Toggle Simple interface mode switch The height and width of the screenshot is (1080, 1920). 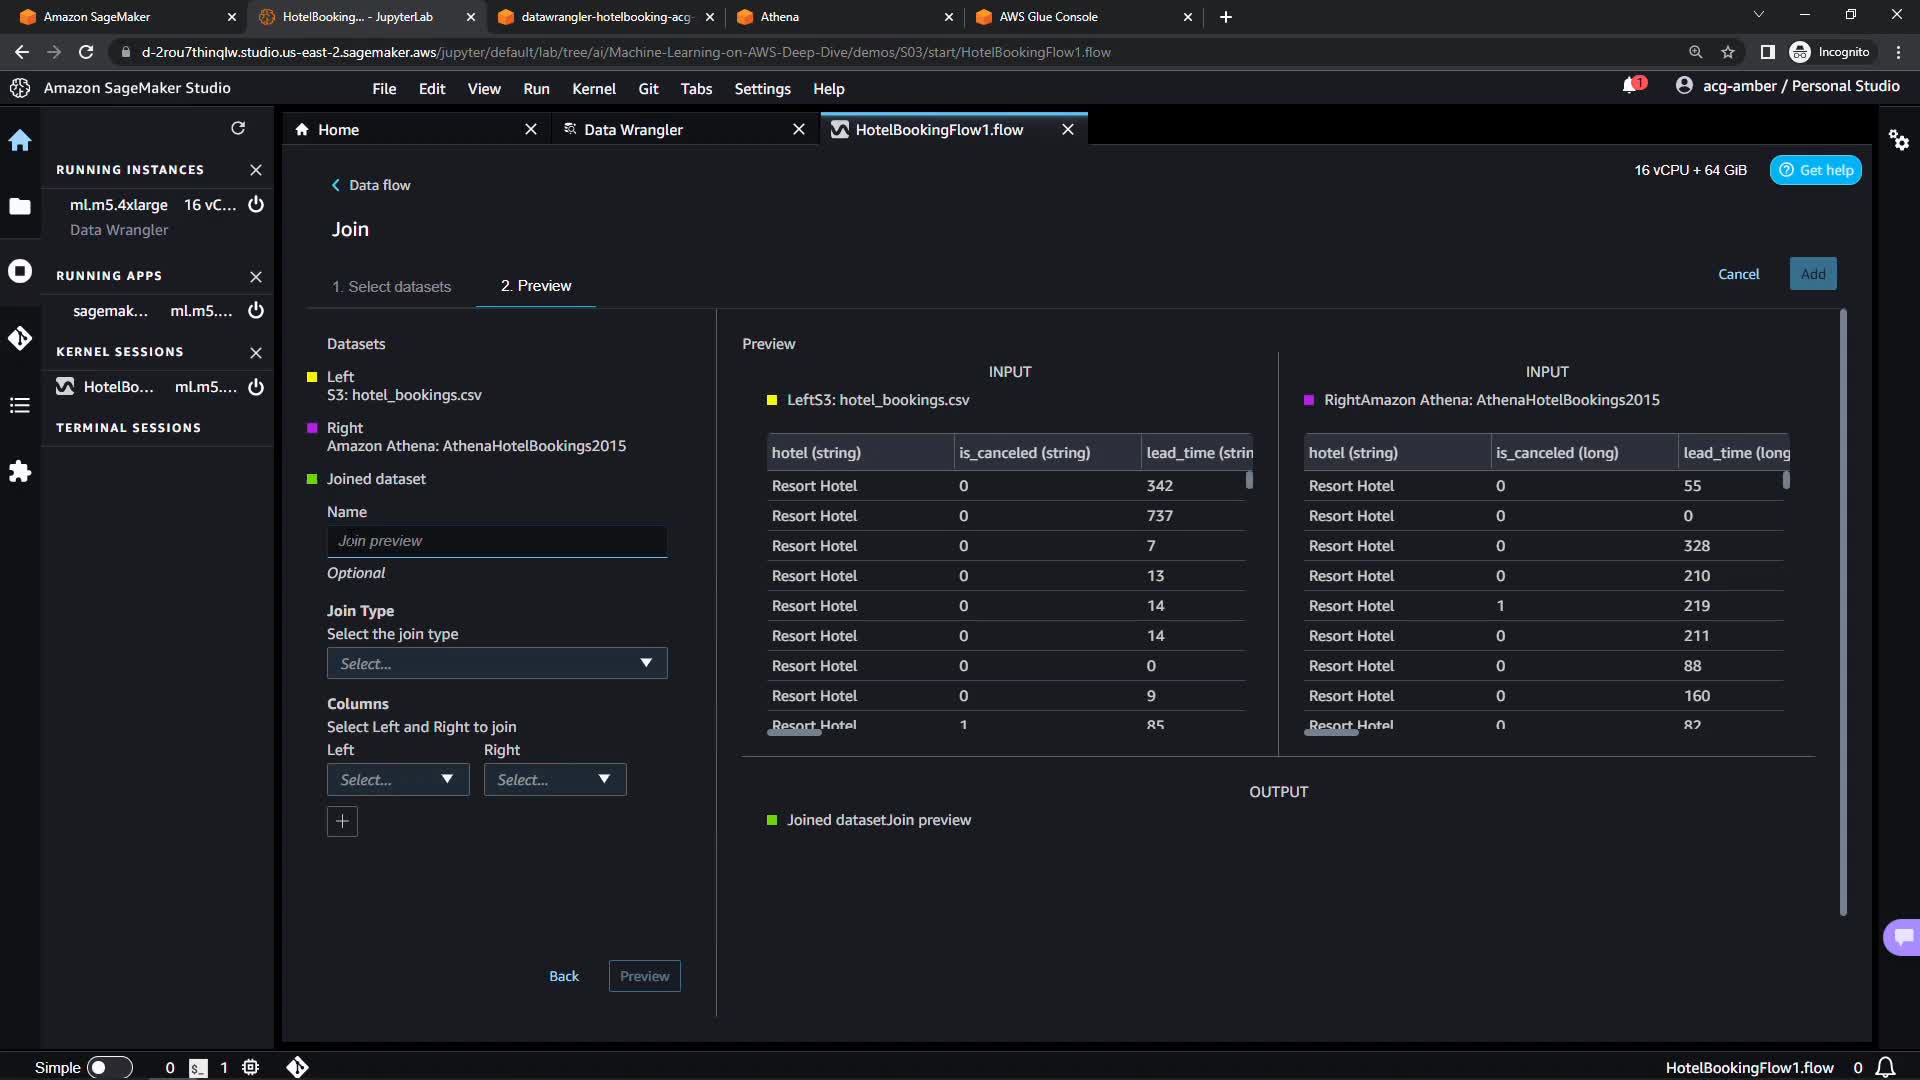[109, 1067]
